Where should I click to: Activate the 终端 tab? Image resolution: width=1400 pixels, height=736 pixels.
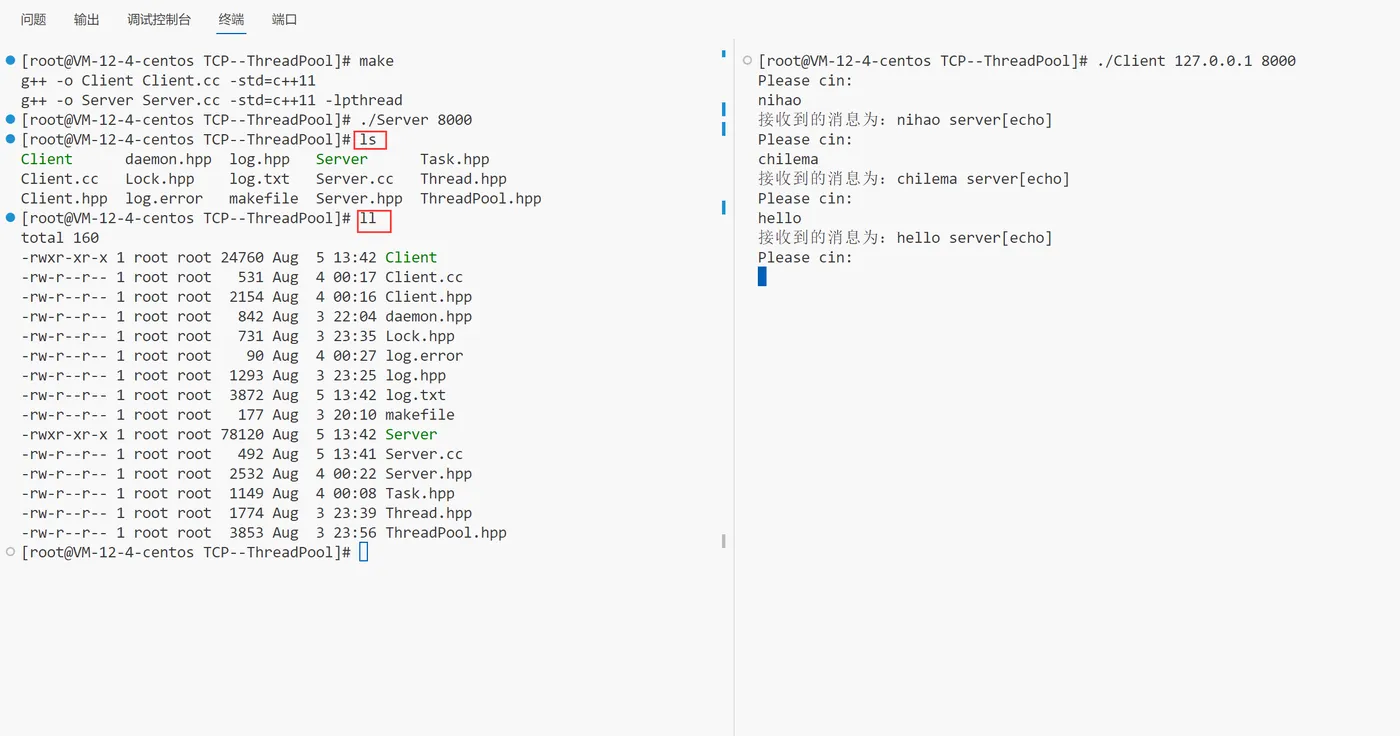click(231, 20)
